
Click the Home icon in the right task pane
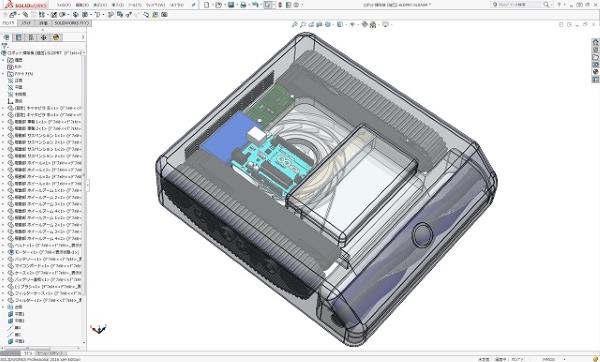pyautogui.click(x=595, y=42)
